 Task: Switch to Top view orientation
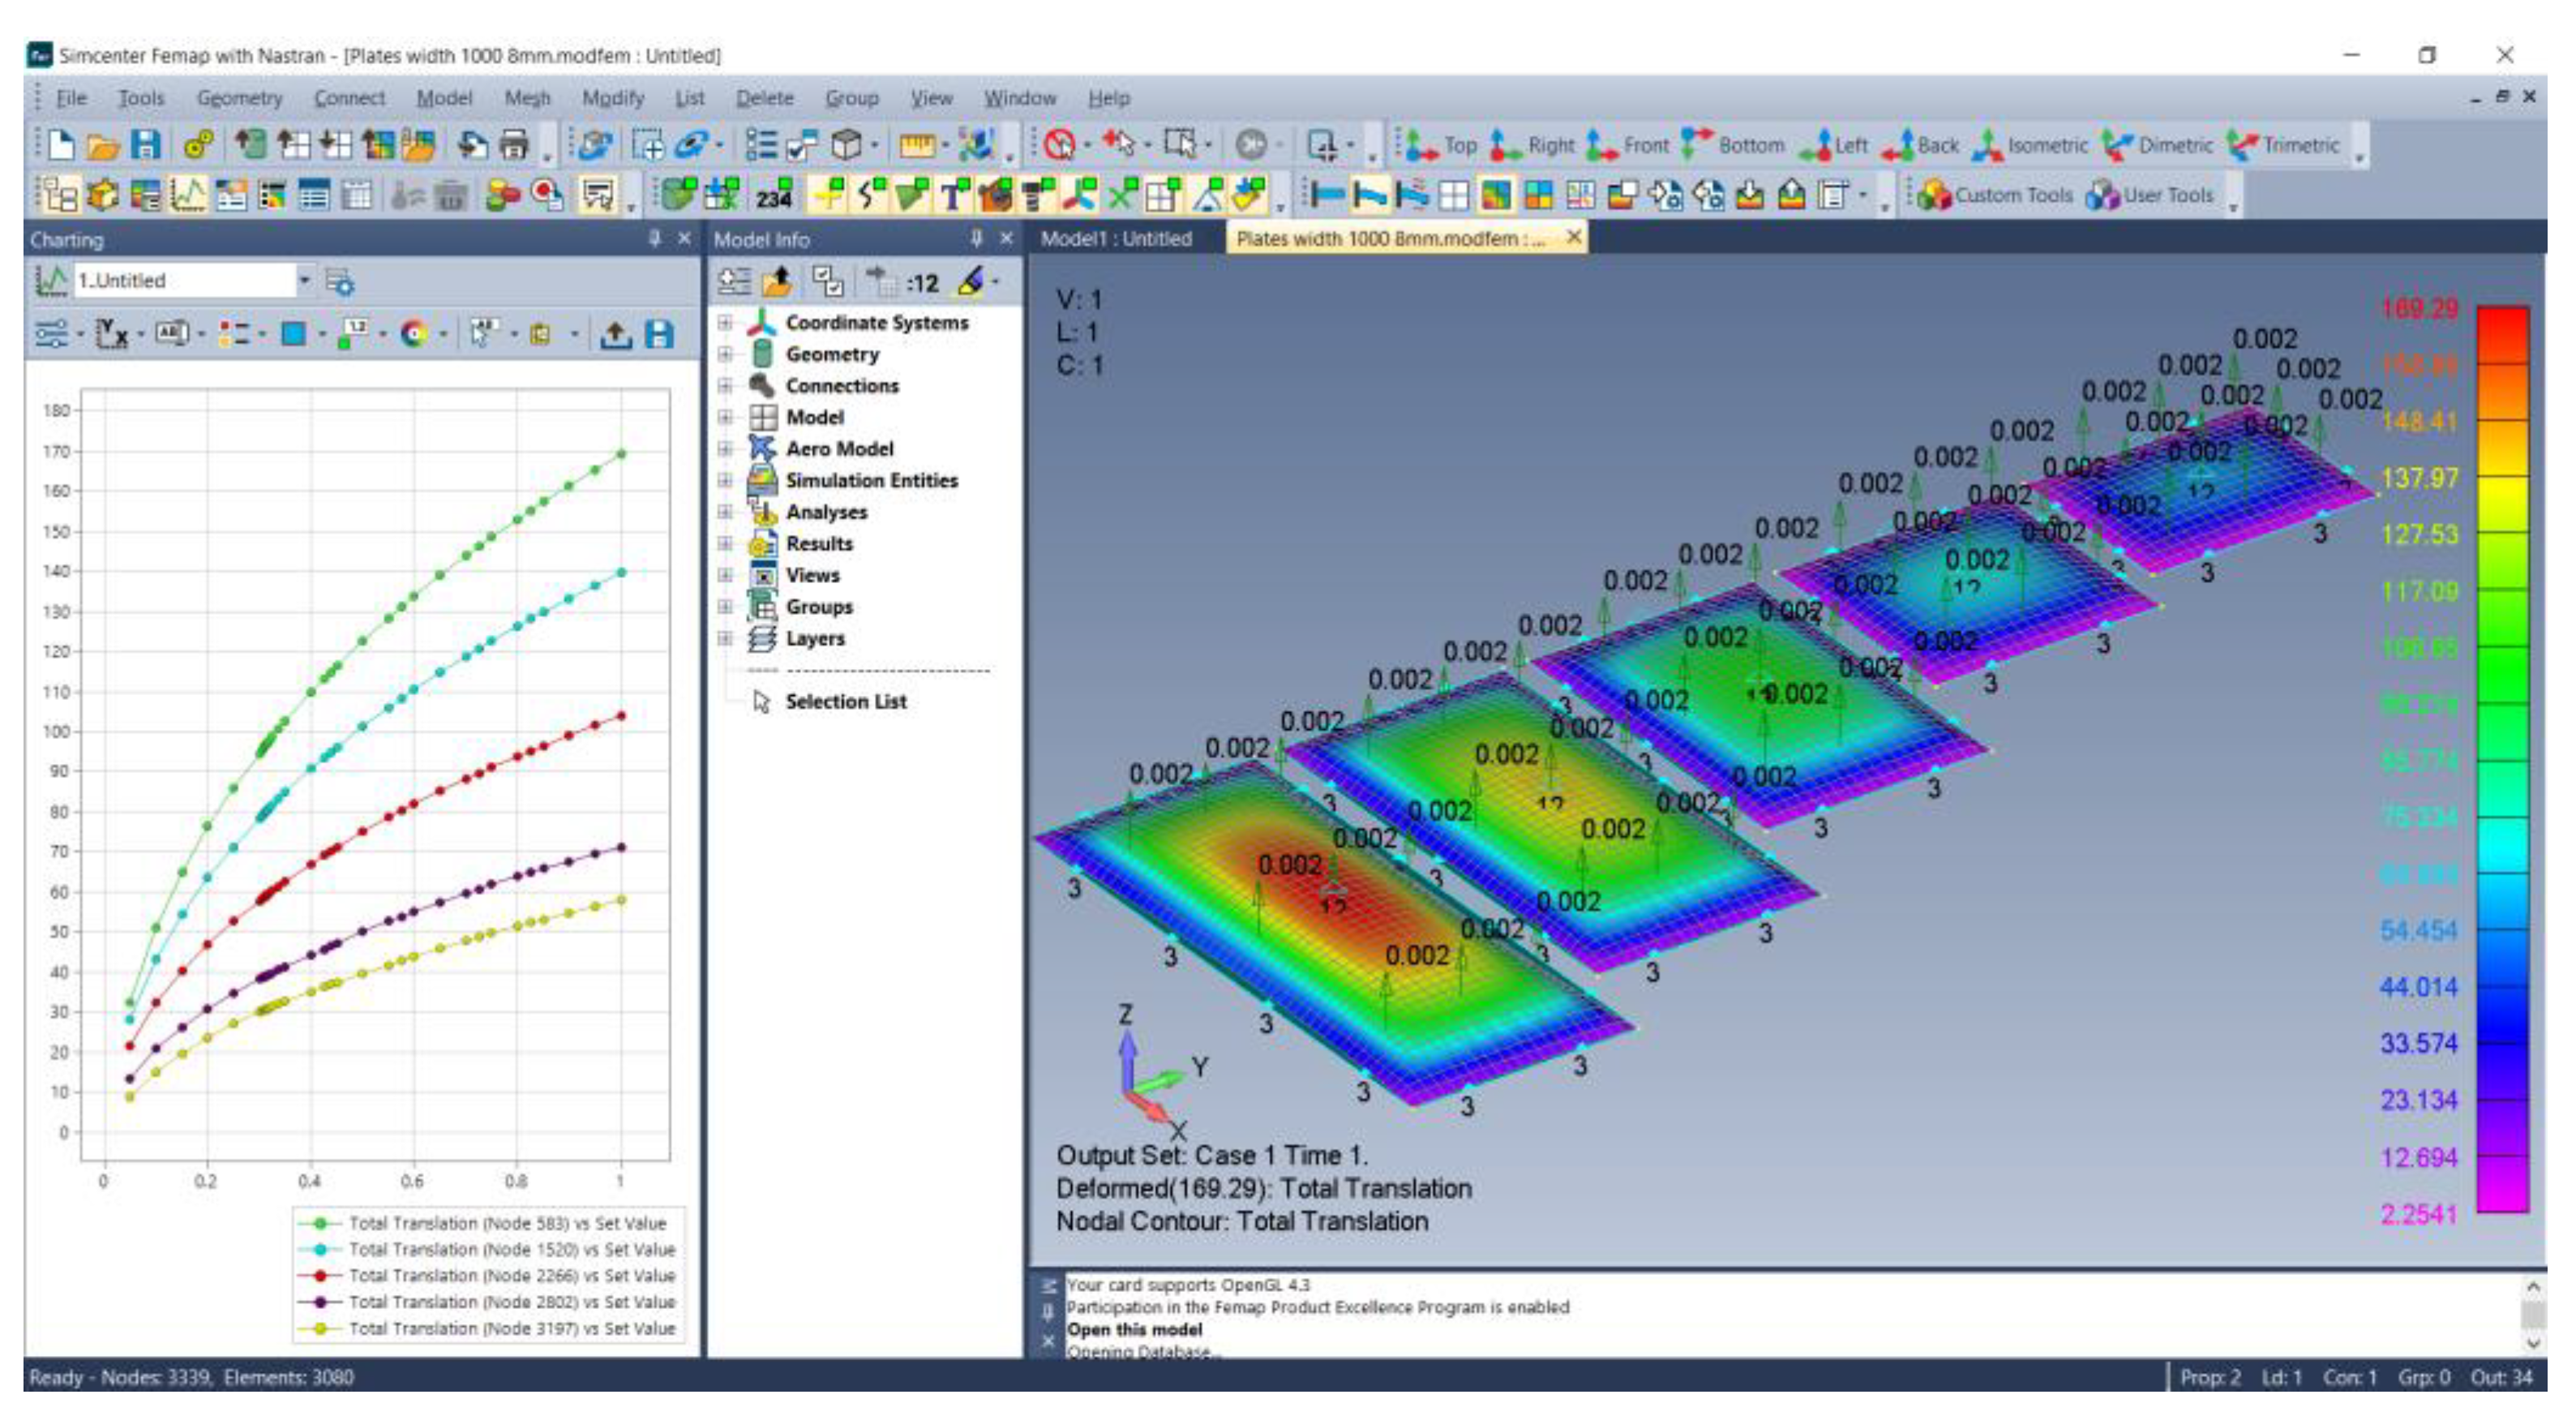(x=1441, y=145)
